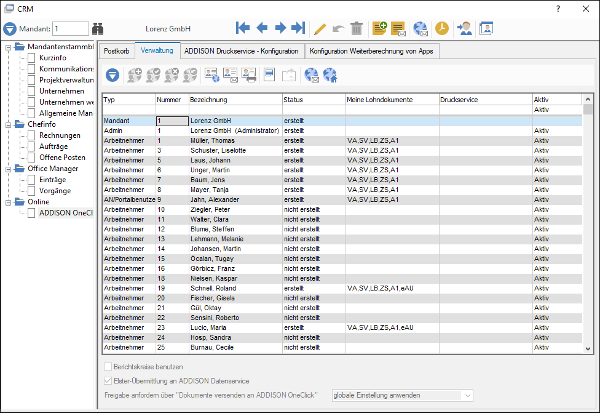Click the help question mark button

tap(558, 9)
